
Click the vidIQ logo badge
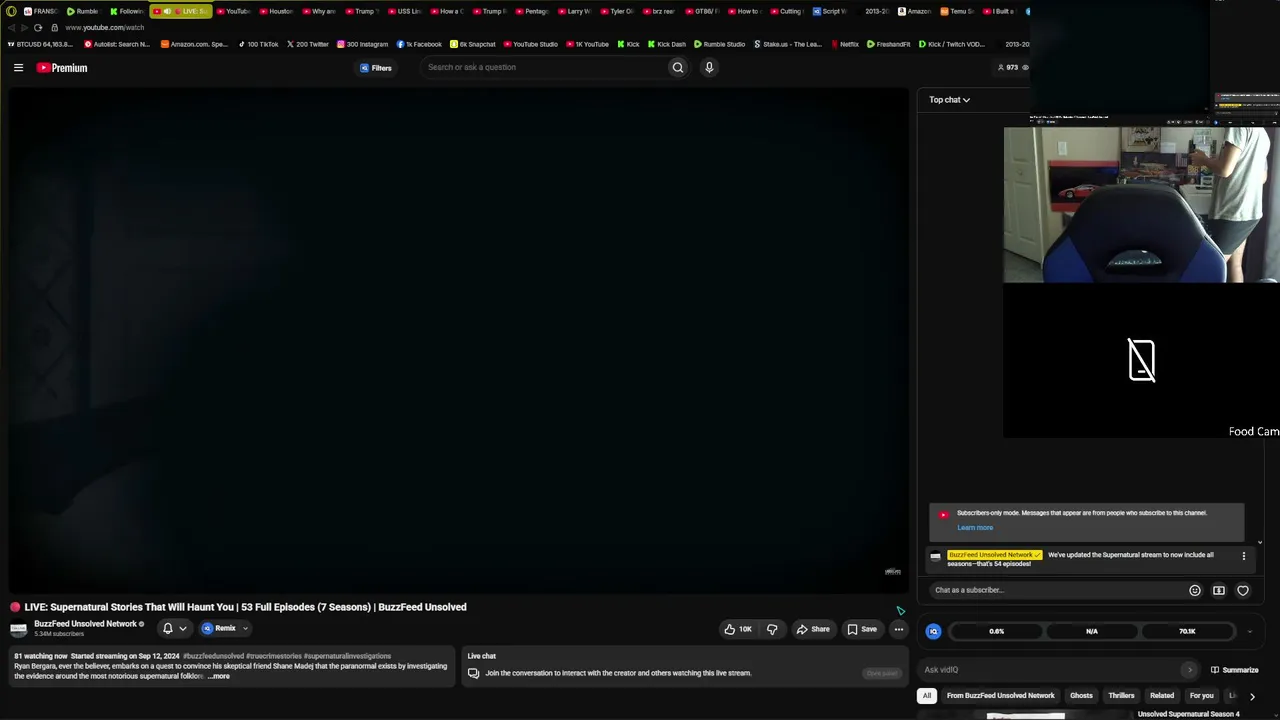pos(933,631)
